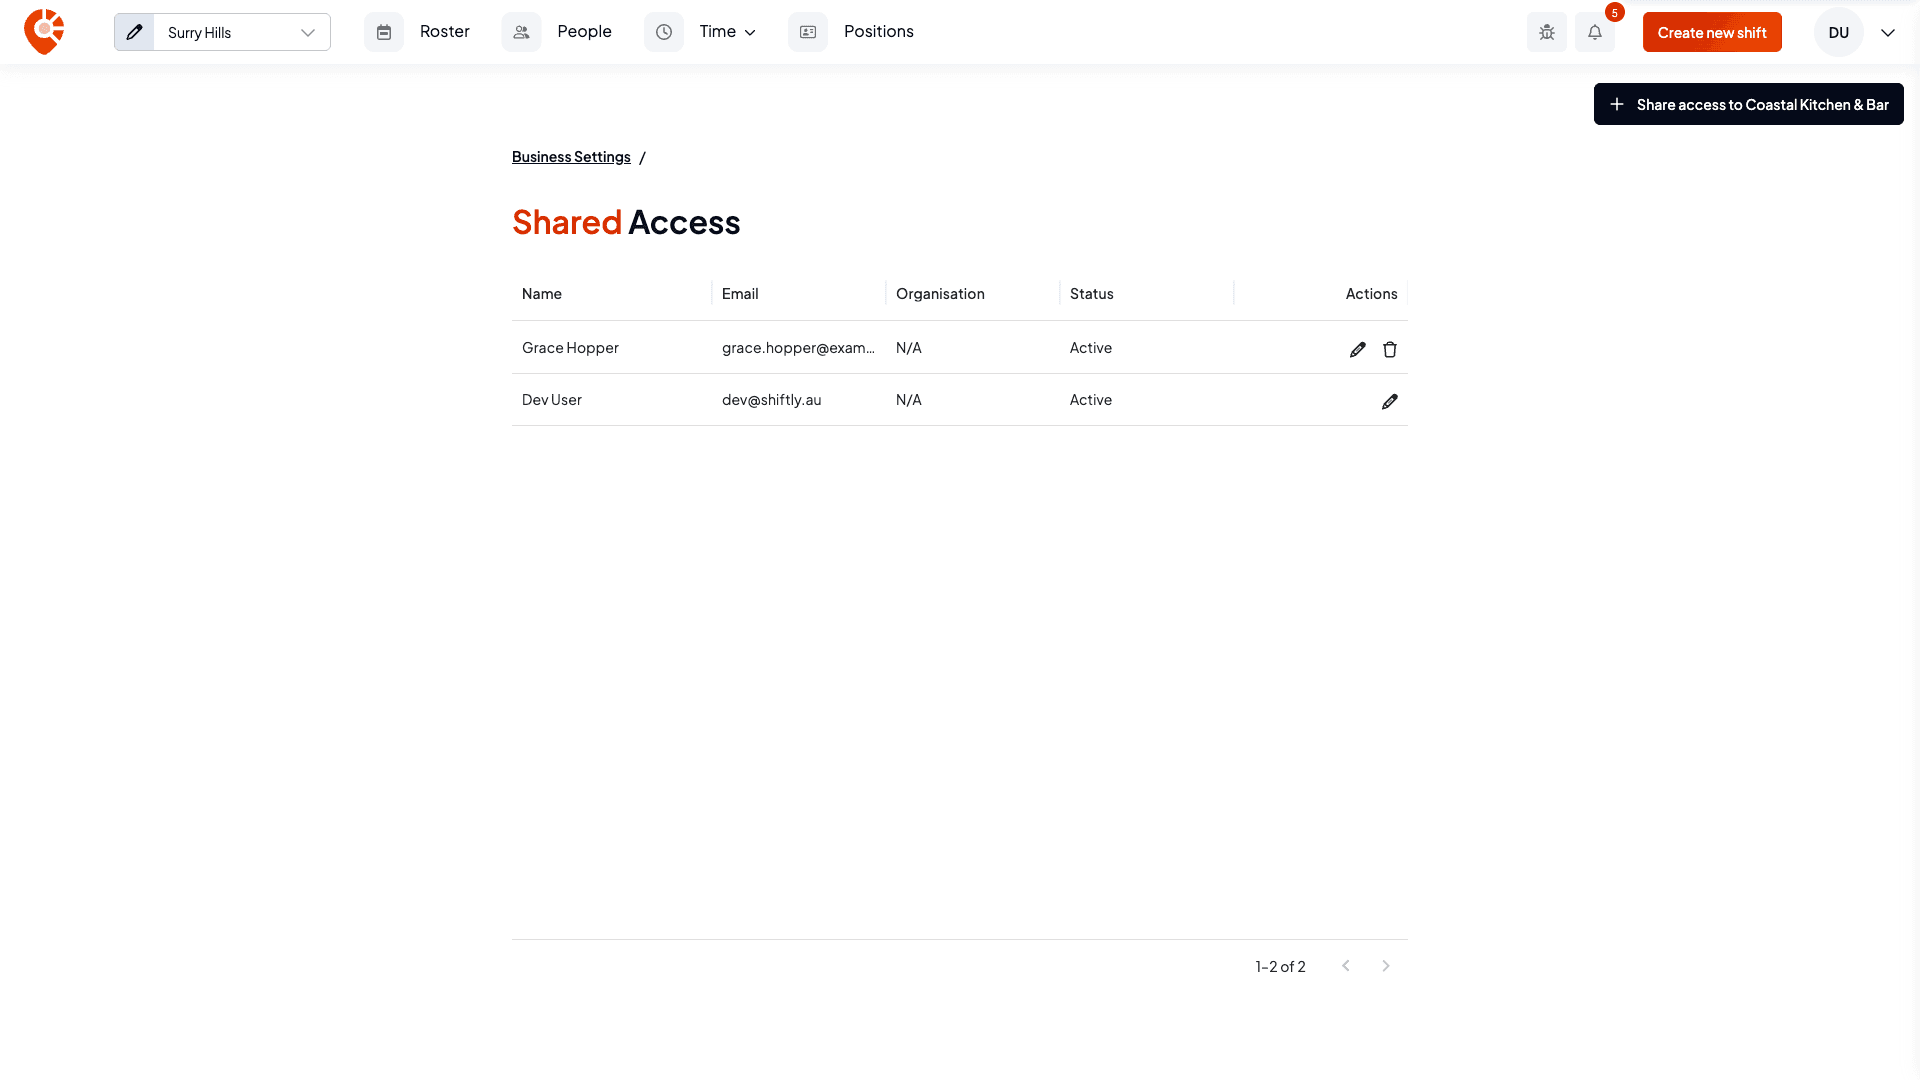
Task: Click the 1–2 of 2 pagination text
Action: [x=1280, y=966]
